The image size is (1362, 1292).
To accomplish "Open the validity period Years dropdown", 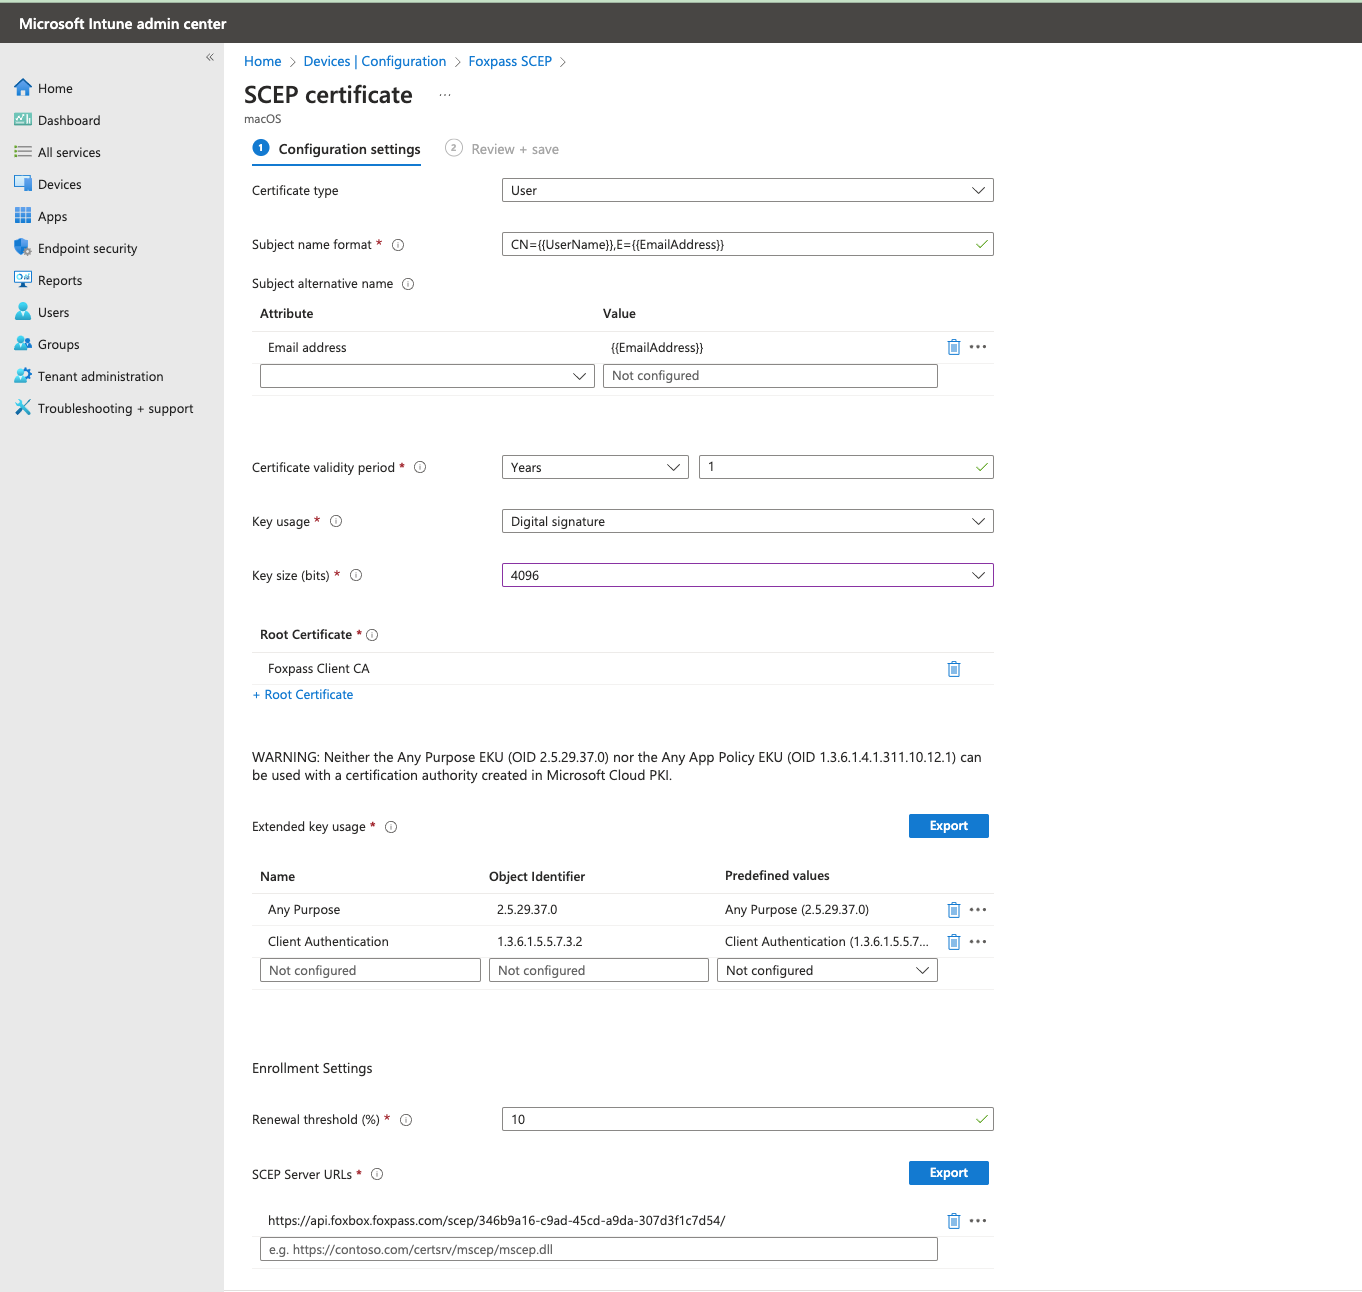I will [x=595, y=467].
